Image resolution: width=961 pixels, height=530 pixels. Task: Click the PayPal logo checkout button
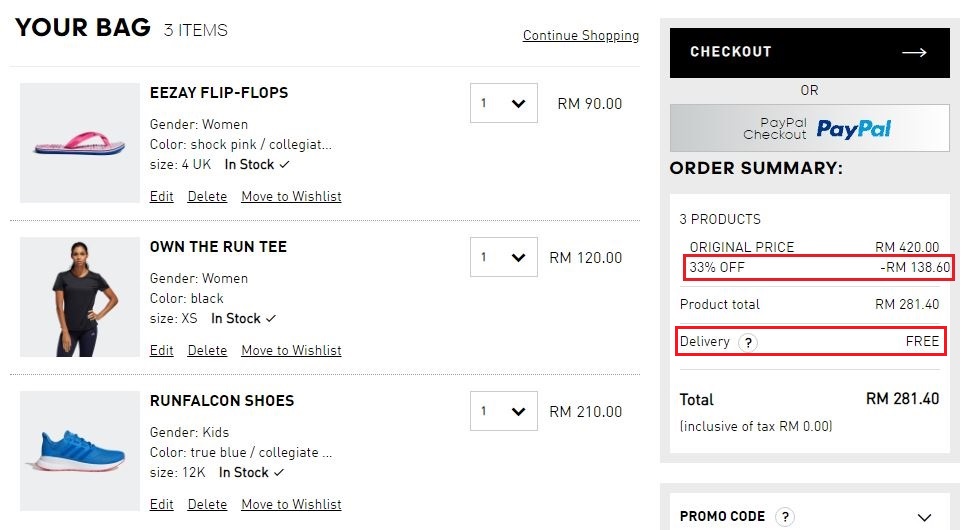click(809, 128)
